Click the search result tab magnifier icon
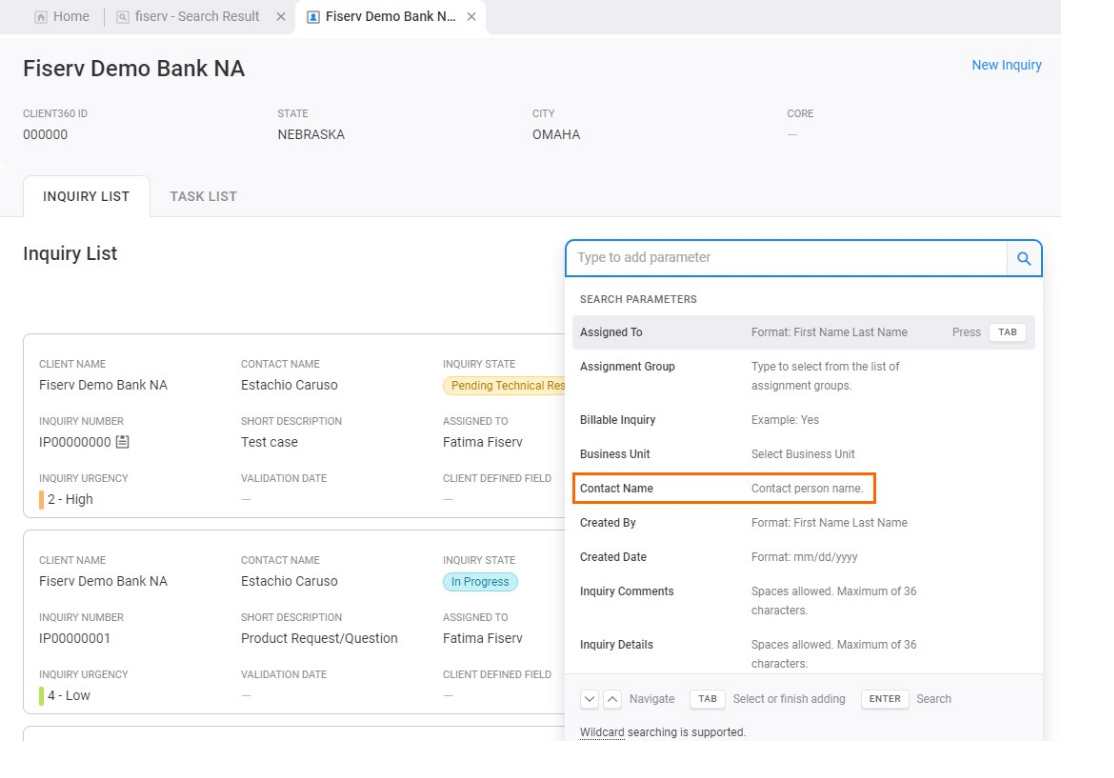 (123, 16)
